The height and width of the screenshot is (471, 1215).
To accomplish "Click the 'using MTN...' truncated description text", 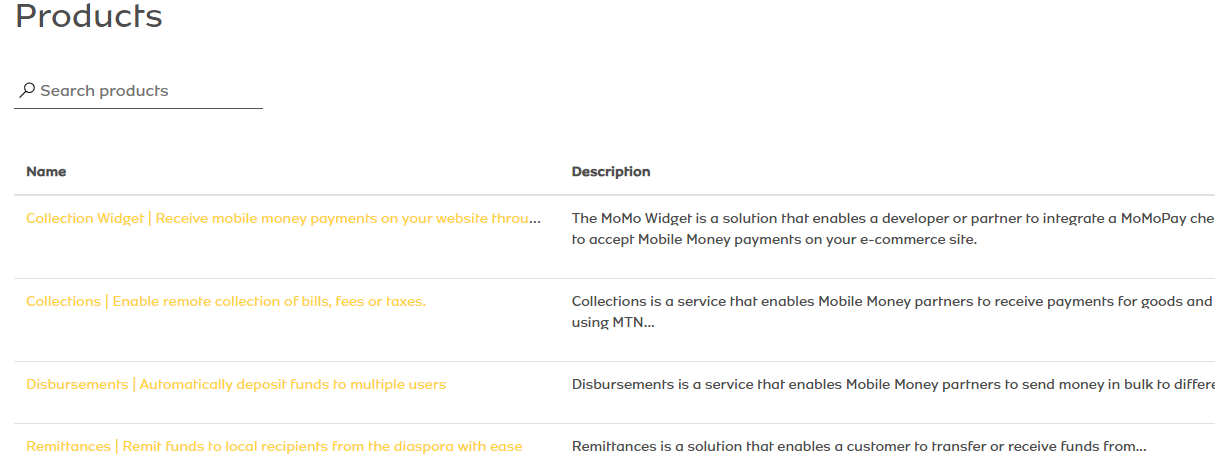I will [613, 322].
